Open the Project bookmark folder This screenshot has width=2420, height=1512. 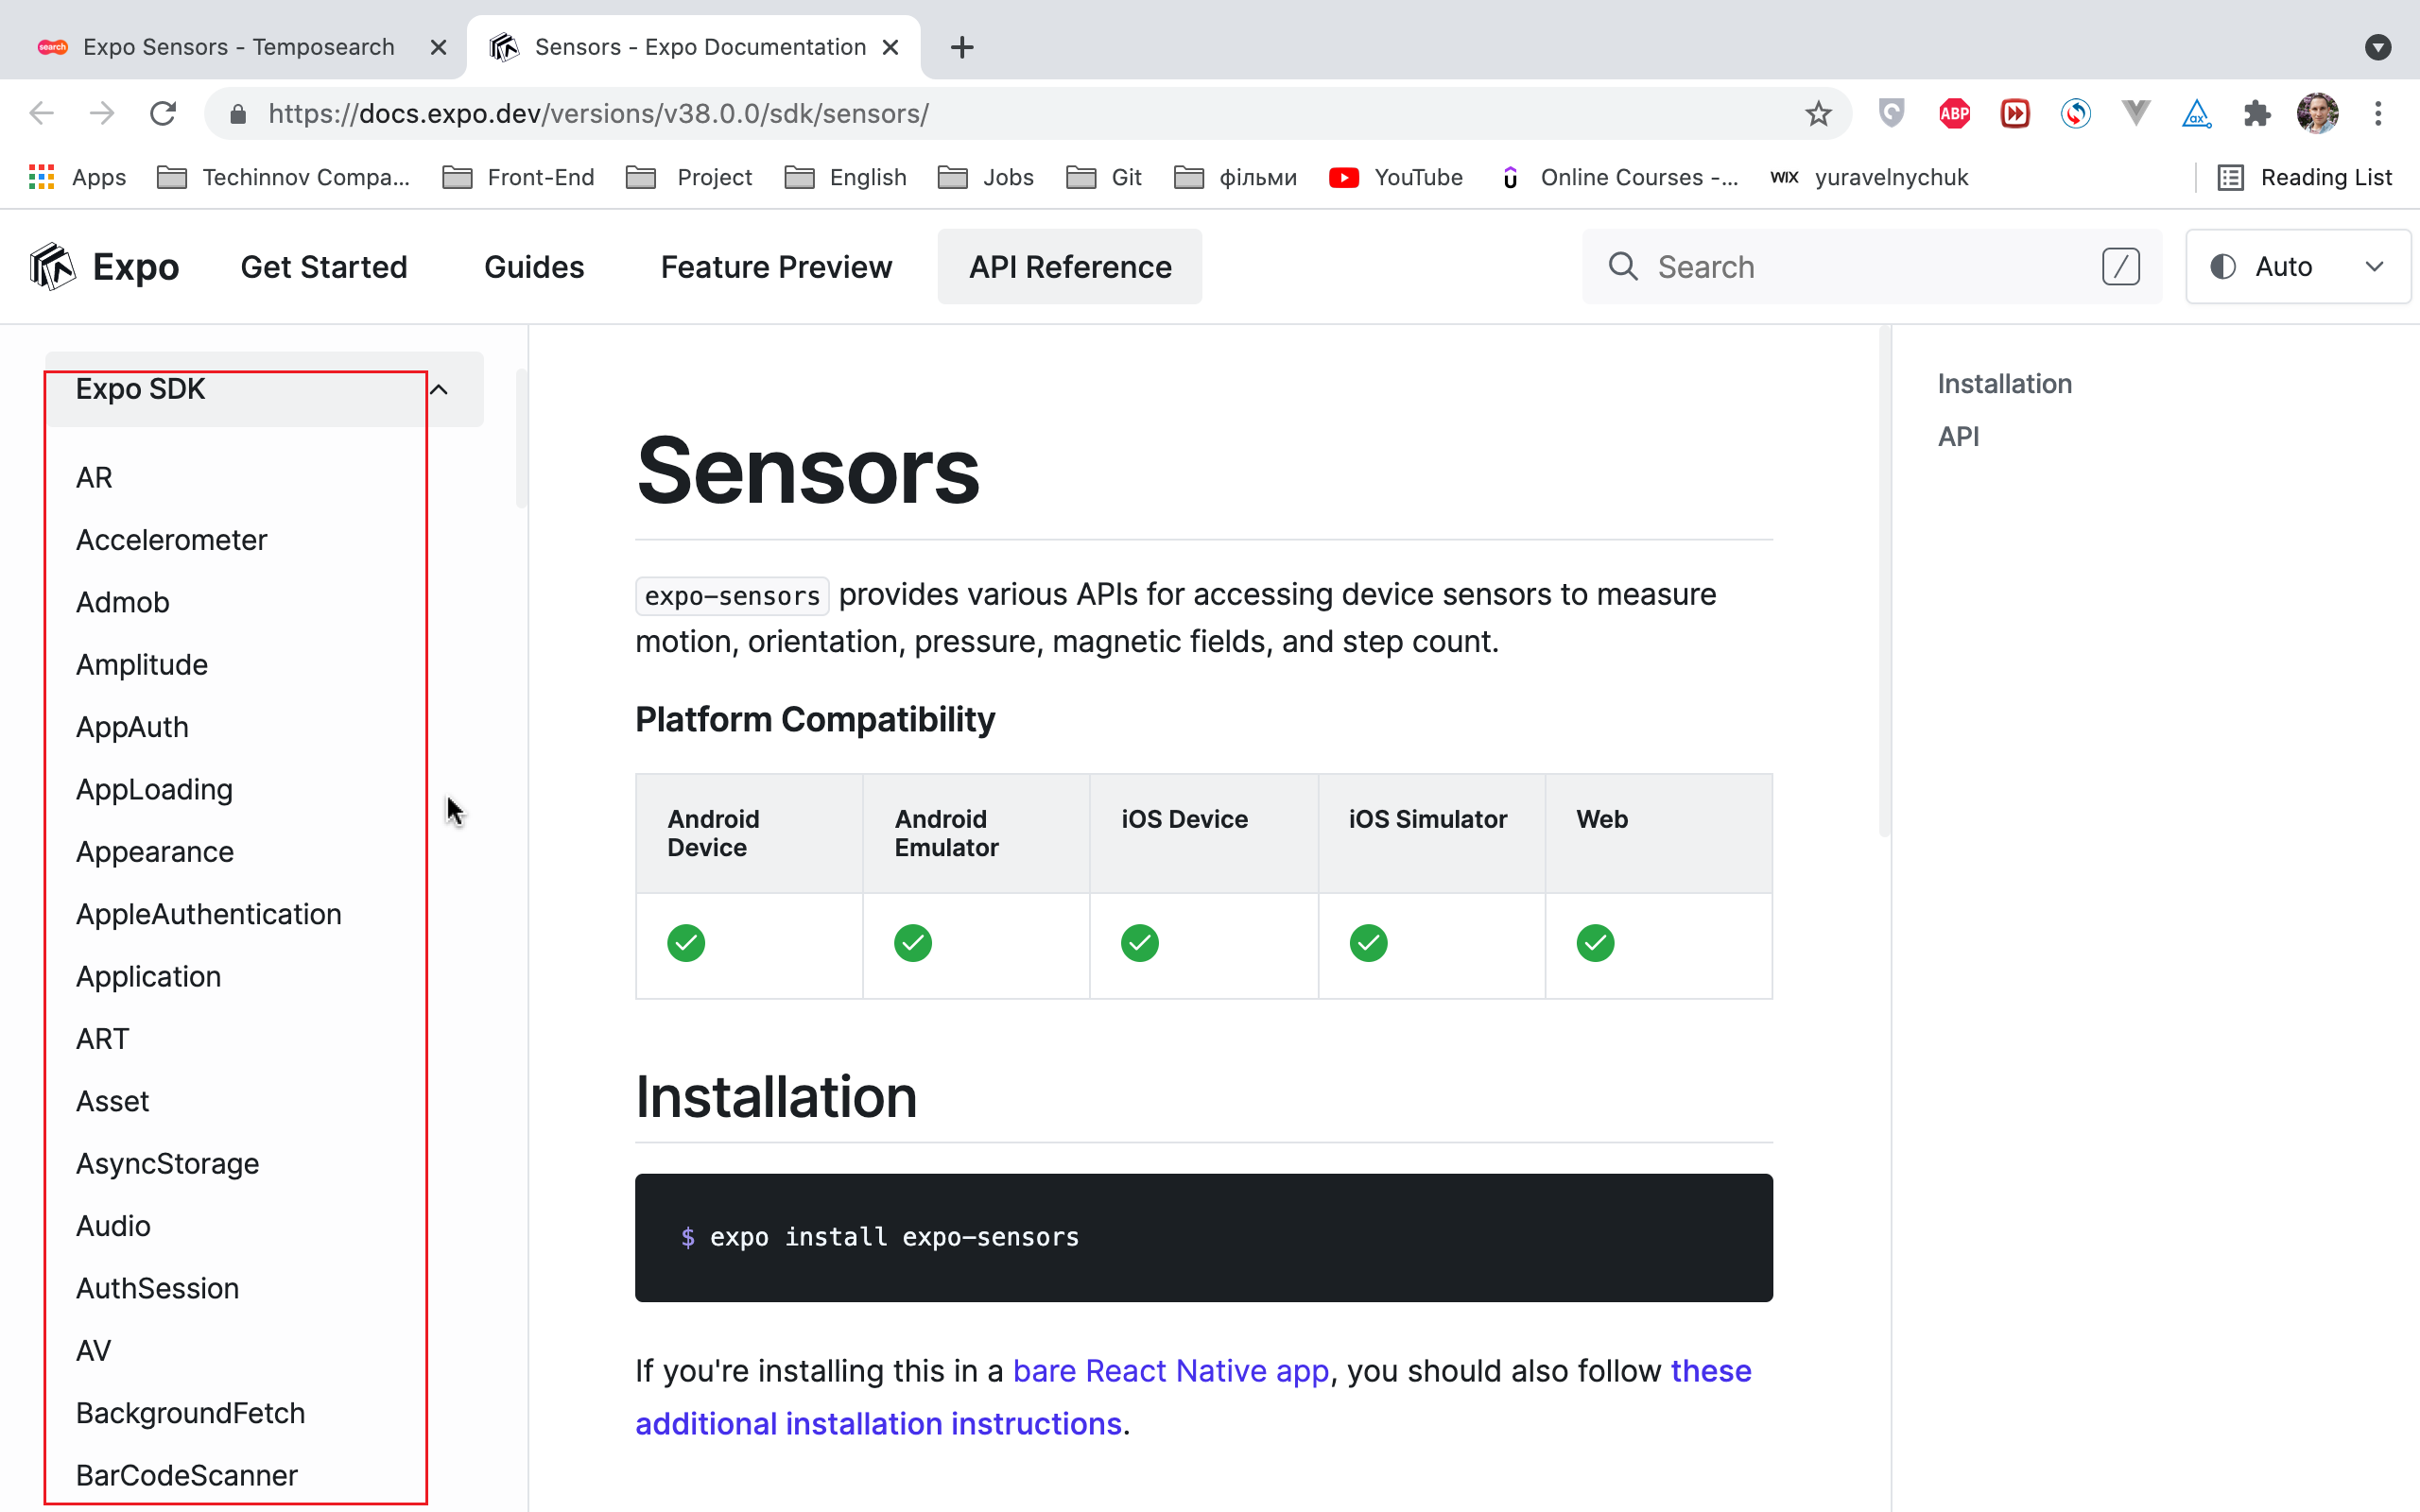(x=689, y=177)
